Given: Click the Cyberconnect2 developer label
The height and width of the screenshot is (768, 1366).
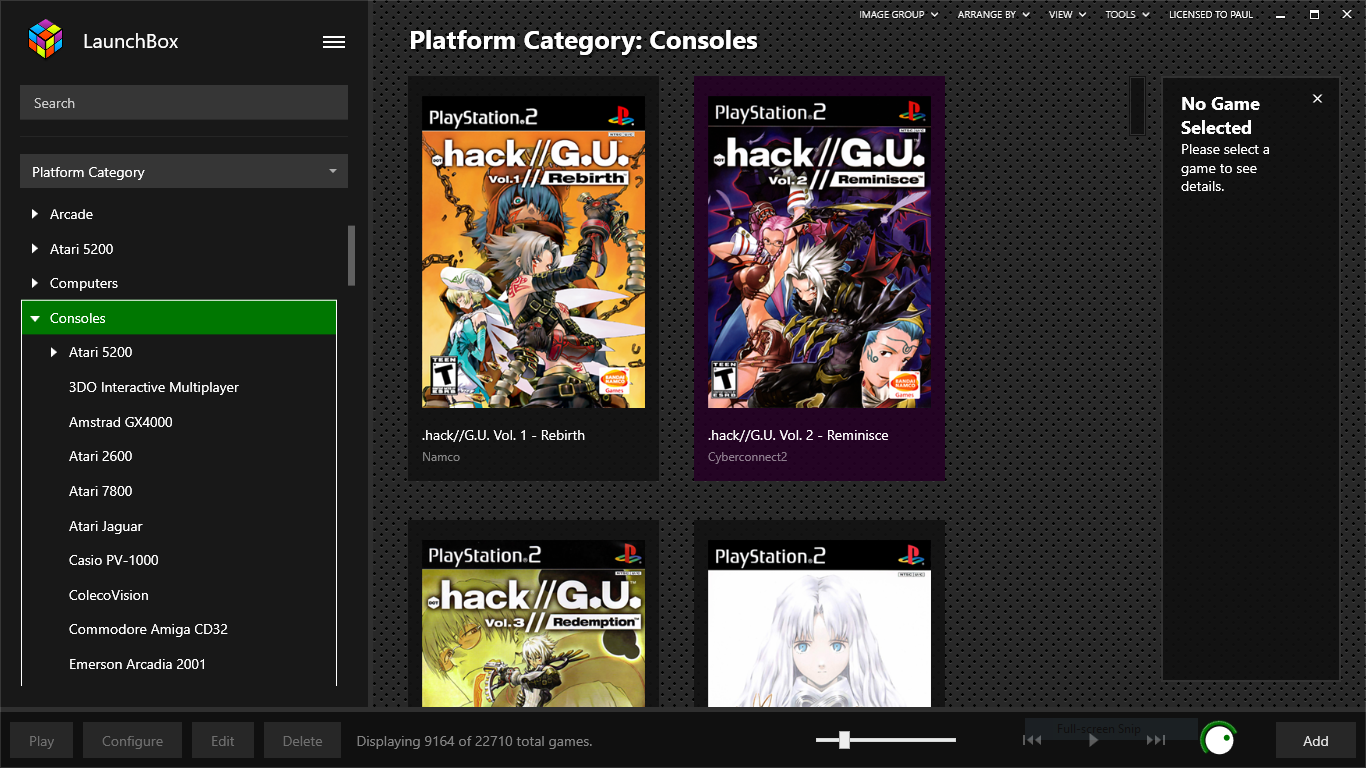Looking at the screenshot, I should [x=747, y=457].
